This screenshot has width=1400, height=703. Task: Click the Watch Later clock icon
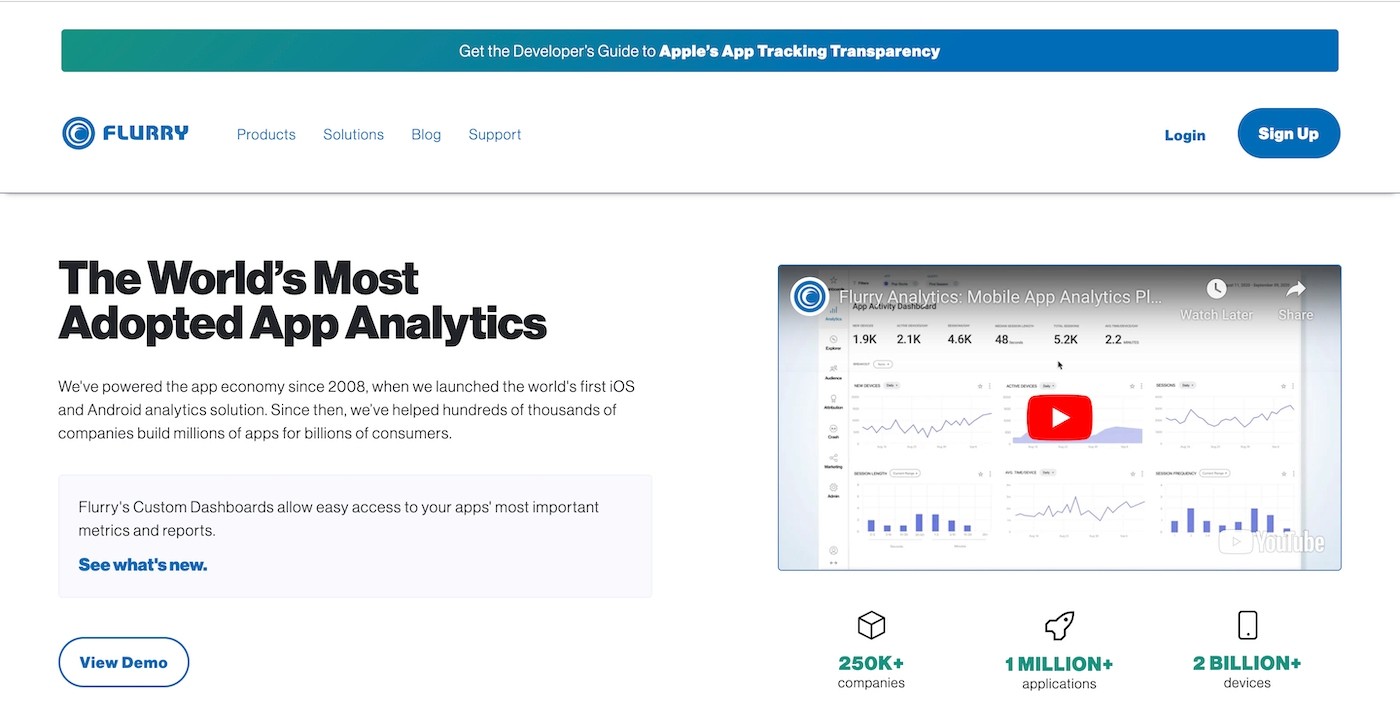pos(1216,289)
